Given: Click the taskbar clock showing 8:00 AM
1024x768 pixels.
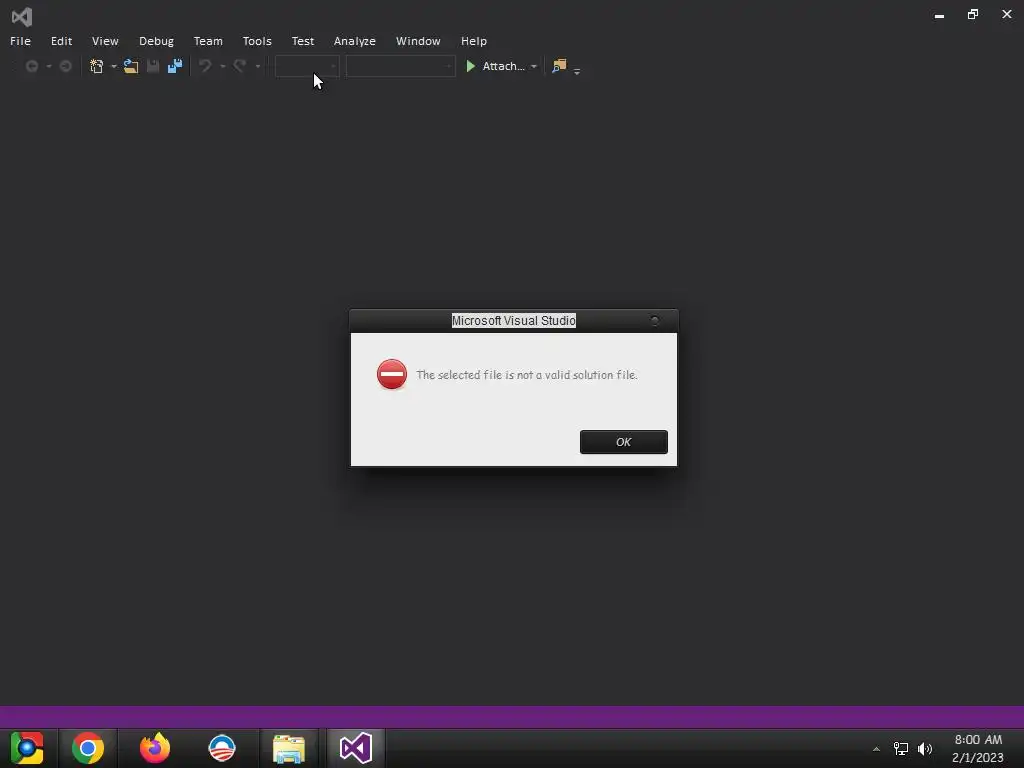Looking at the screenshot, I should pyautogui.click(x=978, y=748).
